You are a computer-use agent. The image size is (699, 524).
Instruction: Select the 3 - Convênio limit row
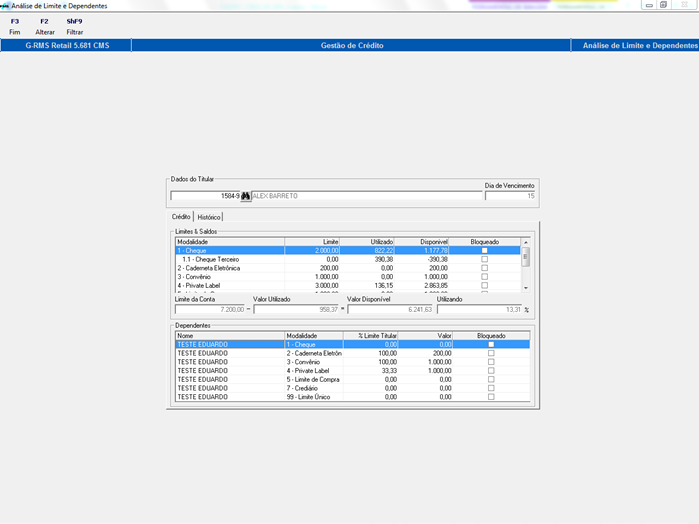[x=348, y=276]
